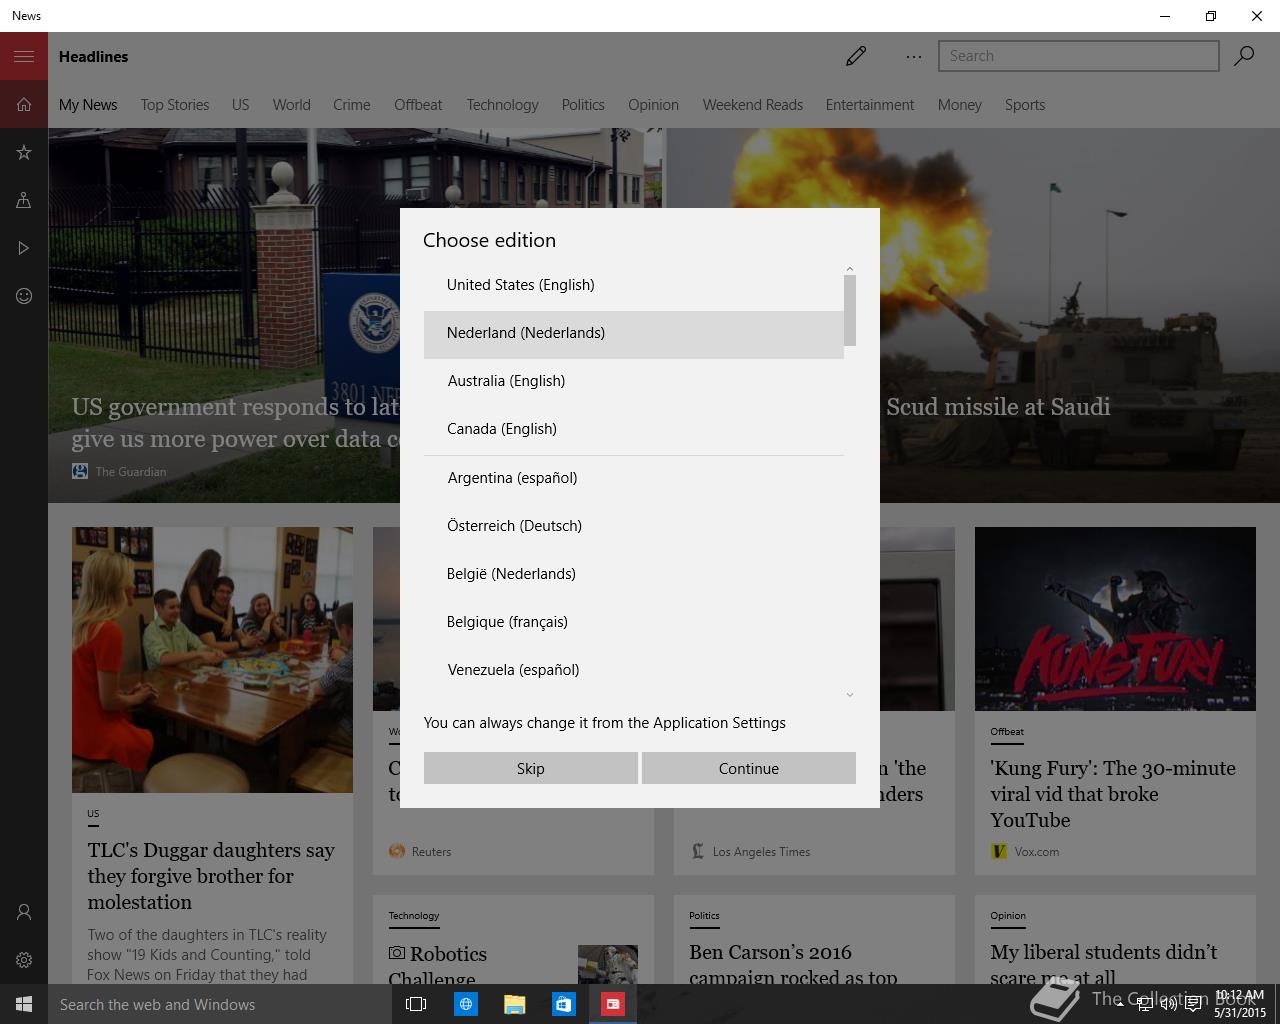Open the feedback smiley icon
1280x1024 pixels.
(24, 296)
